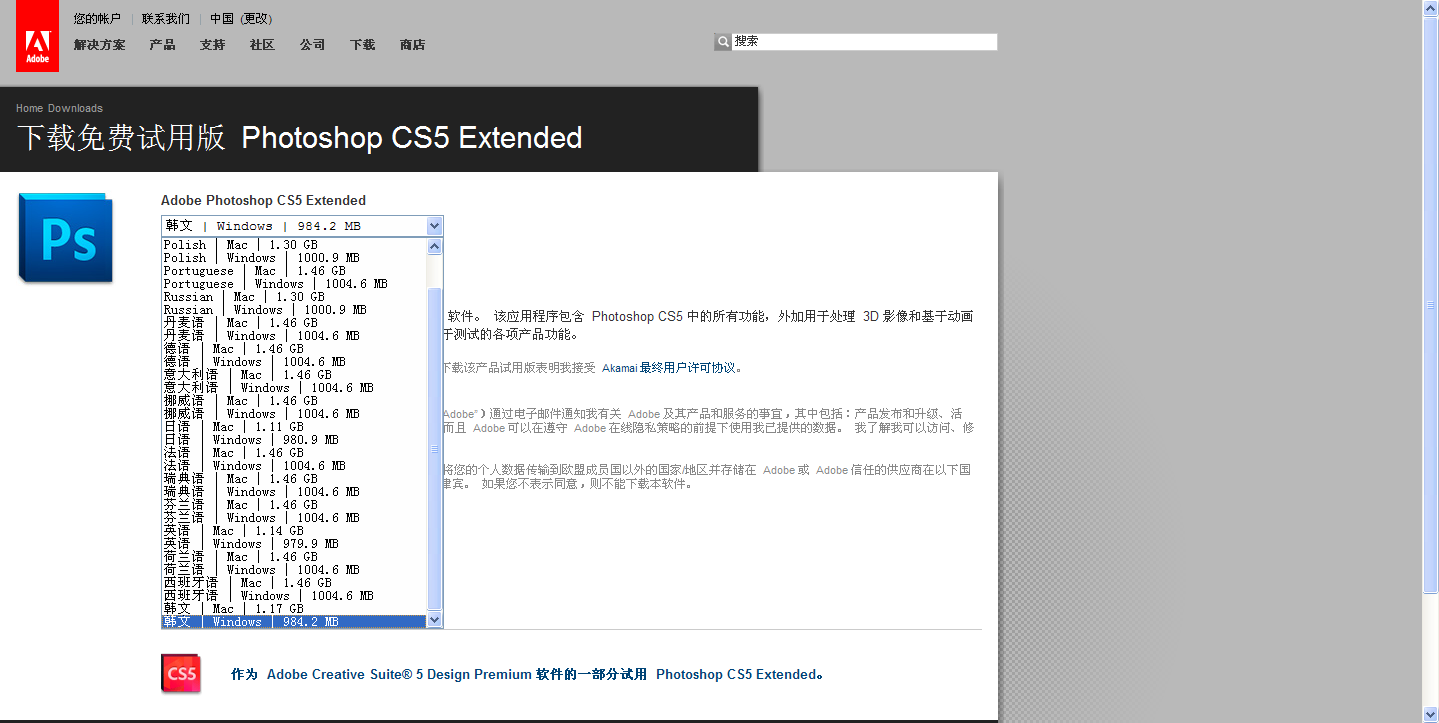Screen dimensions: 1439x723
Task: Click dropdown list scroll down arrow
Action: point(434,620)
